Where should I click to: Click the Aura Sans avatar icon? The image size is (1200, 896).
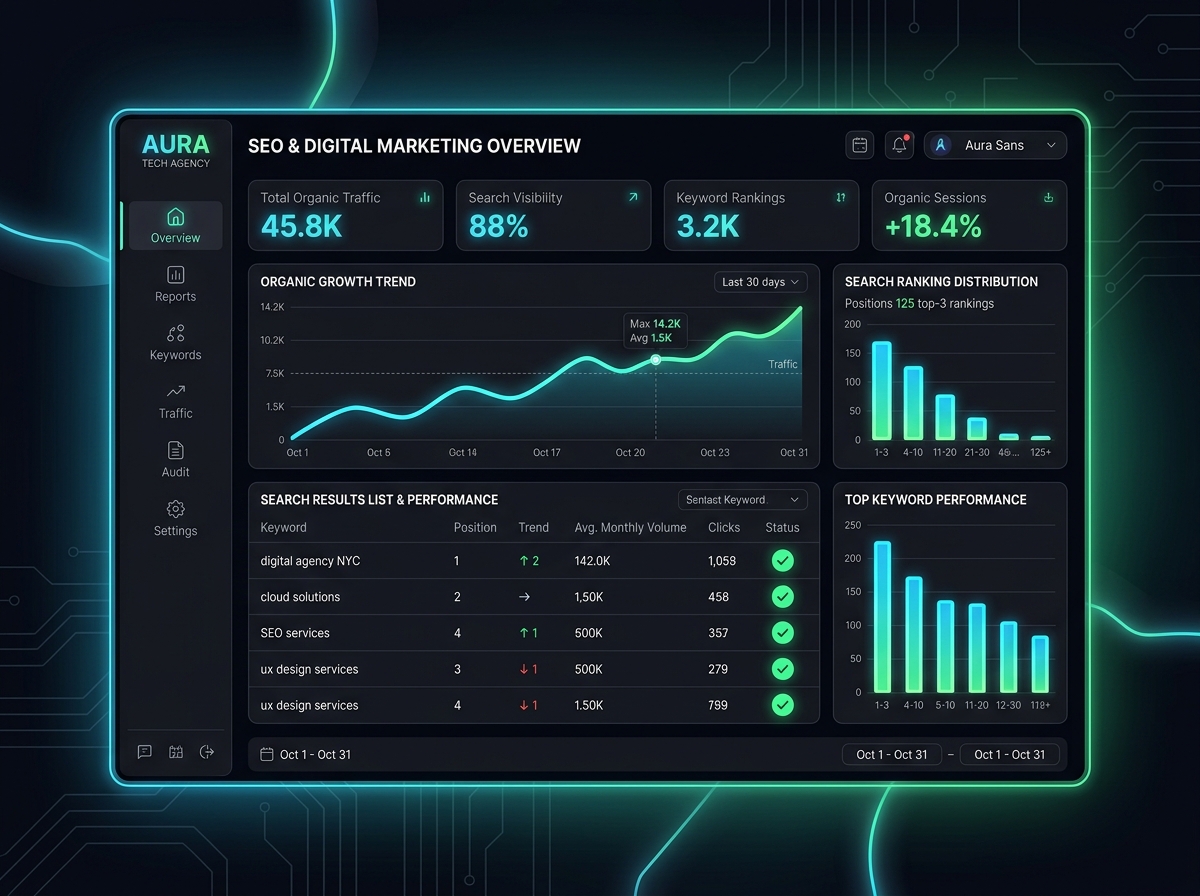[940, 145]
